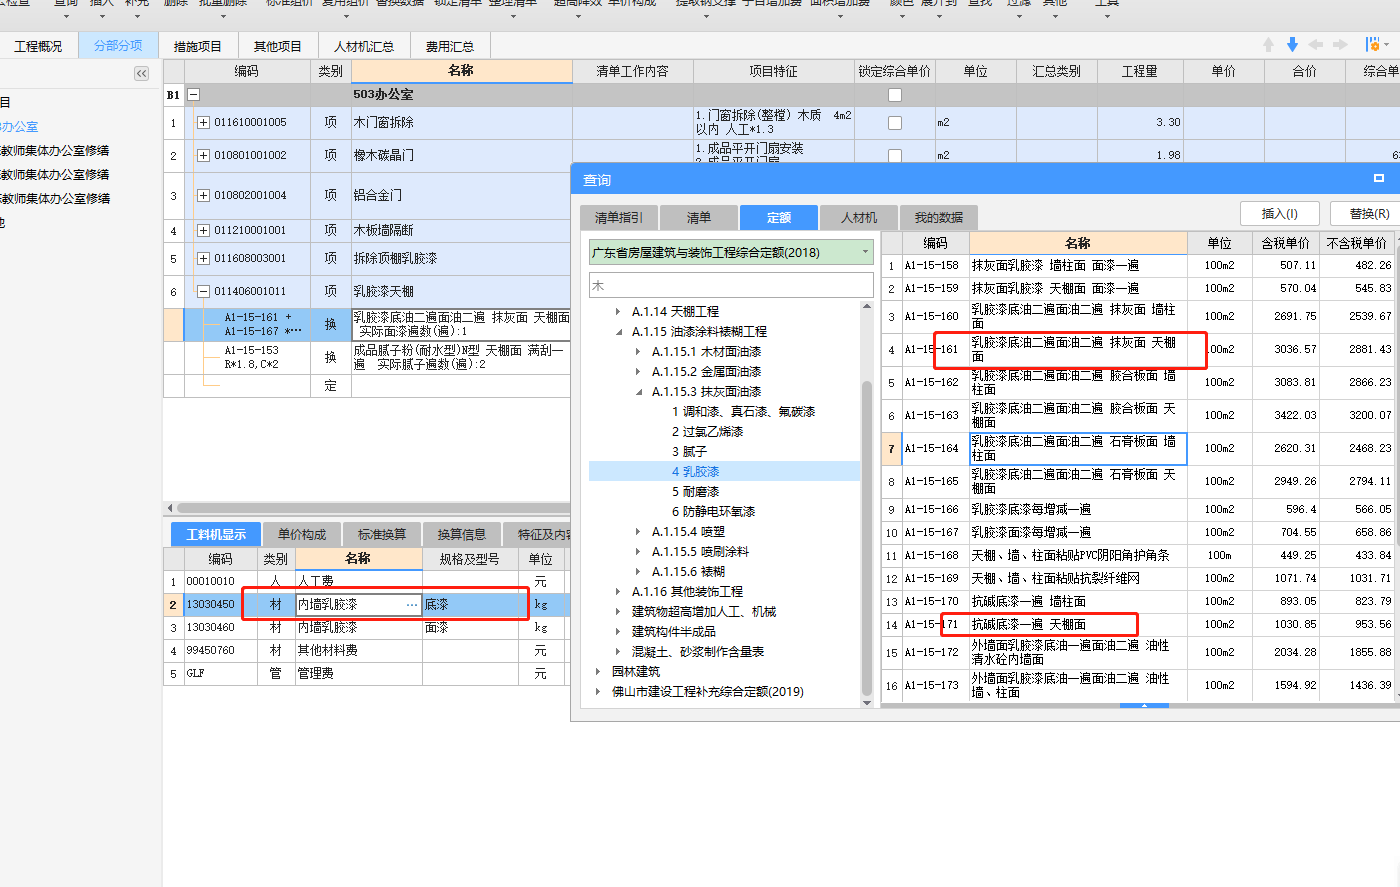Expand item 010802001004 铝合金门
The image size is (1400, 887).
[x=203, y=196]
